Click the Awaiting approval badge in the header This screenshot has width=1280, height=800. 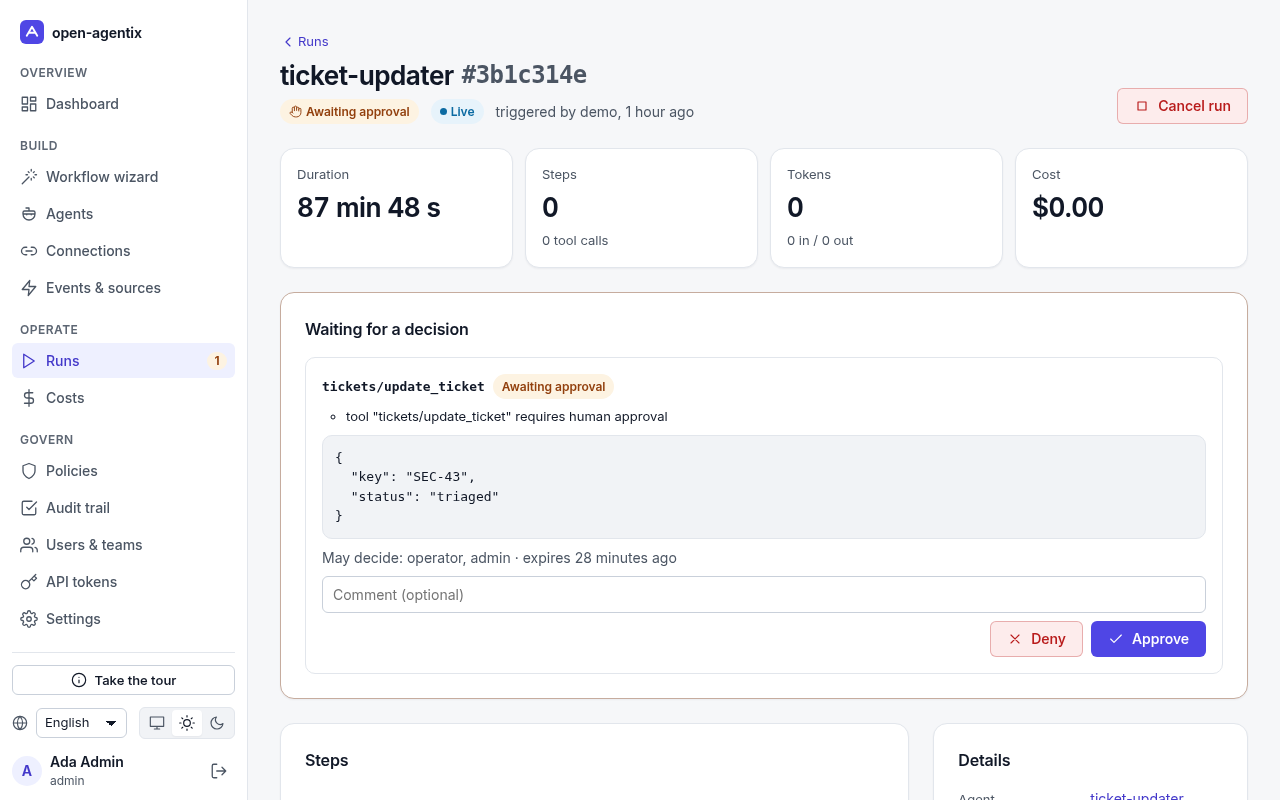point(350,112)
